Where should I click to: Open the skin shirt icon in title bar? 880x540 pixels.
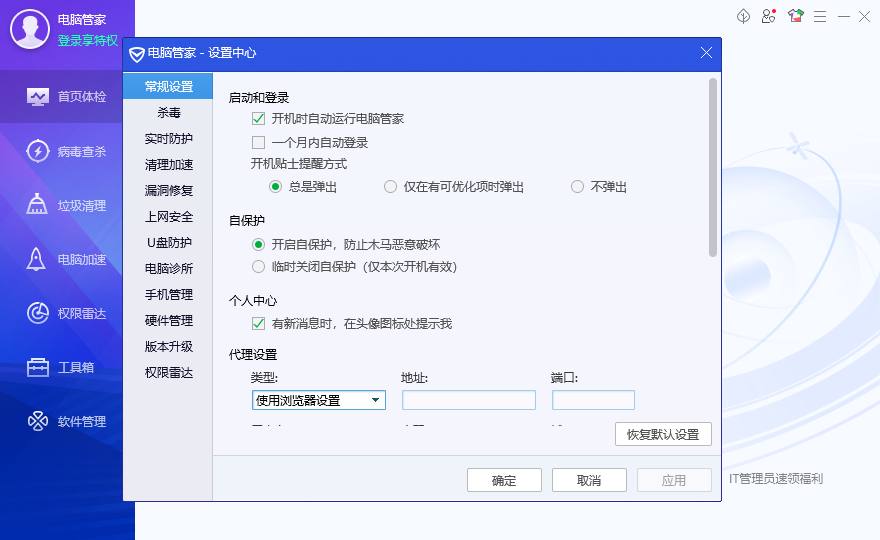795,16
